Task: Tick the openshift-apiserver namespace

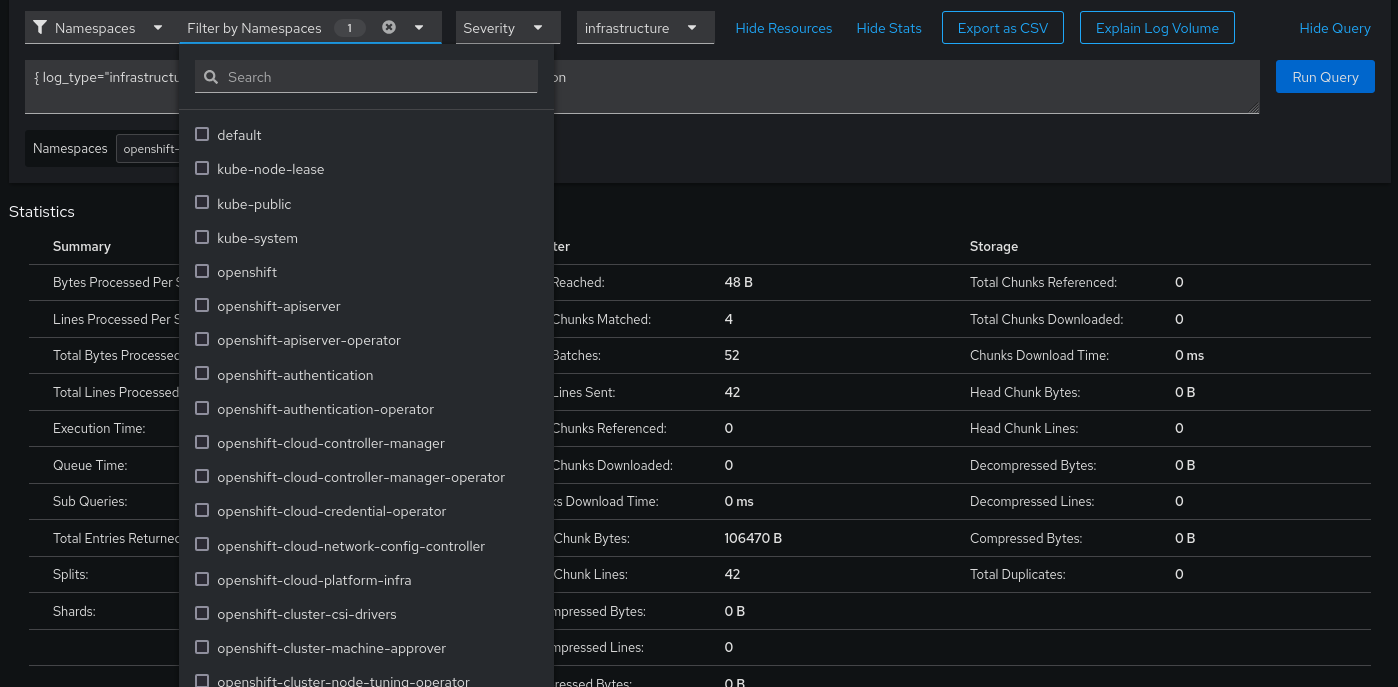Action: click(202, 306)
